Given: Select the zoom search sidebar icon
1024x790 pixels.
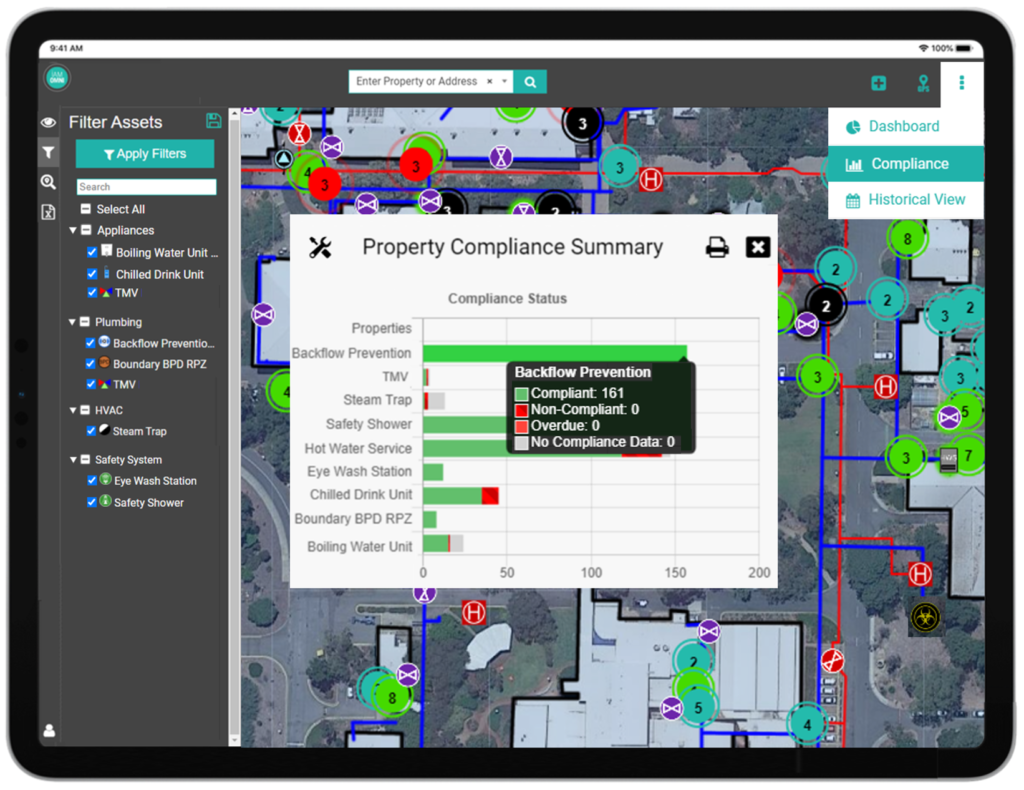Looking at the screenshot, I should [48, 182].
